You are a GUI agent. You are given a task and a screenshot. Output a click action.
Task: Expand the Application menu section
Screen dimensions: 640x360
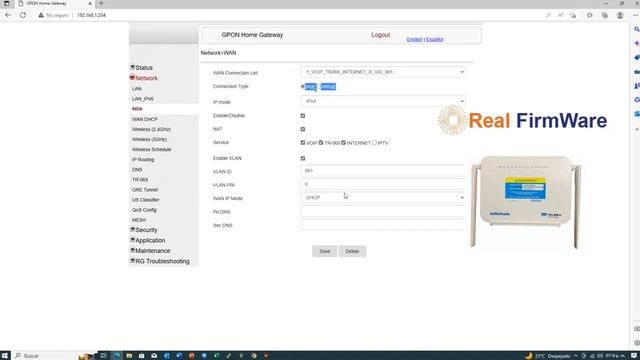pyautogui.click(x=148, y=240)
